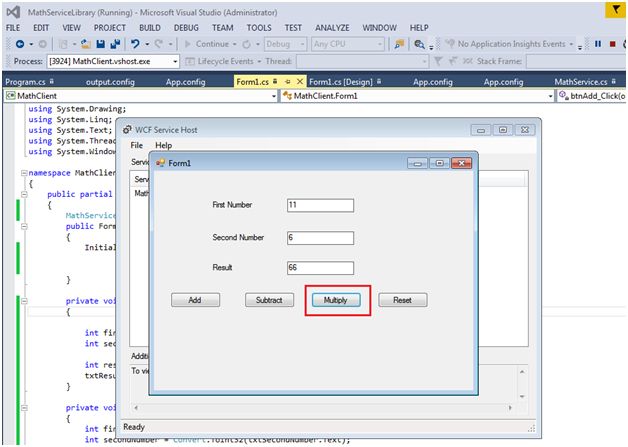Image resolution: width=628 pixels, height=447 pixels.
Task: Click the Find in Files icon
Action: 419,44
